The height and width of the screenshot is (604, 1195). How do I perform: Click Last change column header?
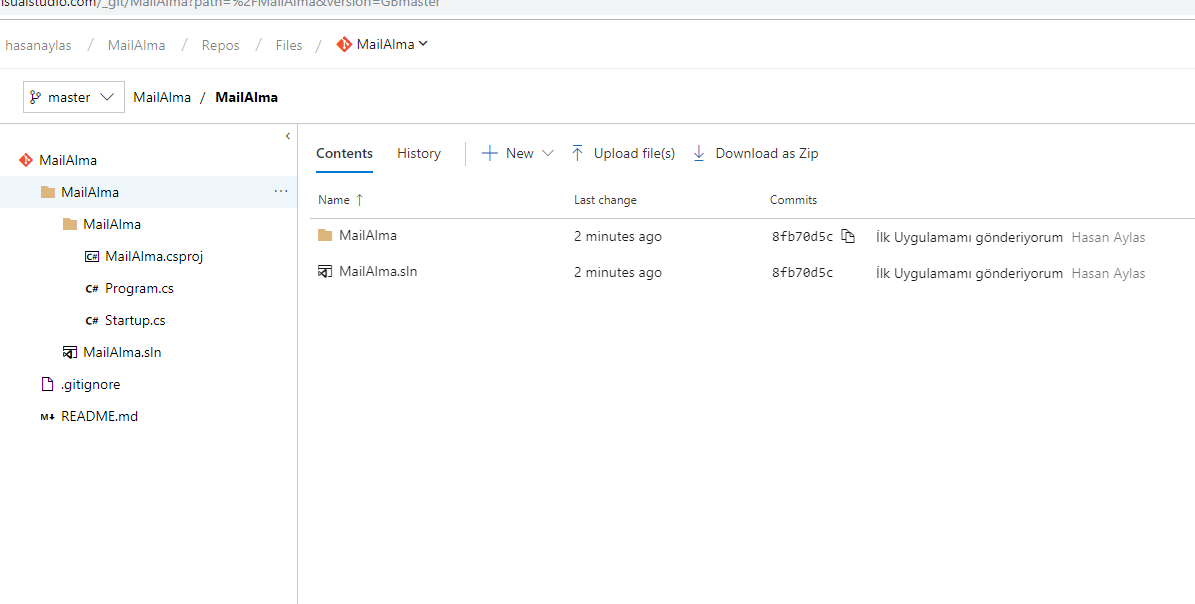(x=605, y=200)
